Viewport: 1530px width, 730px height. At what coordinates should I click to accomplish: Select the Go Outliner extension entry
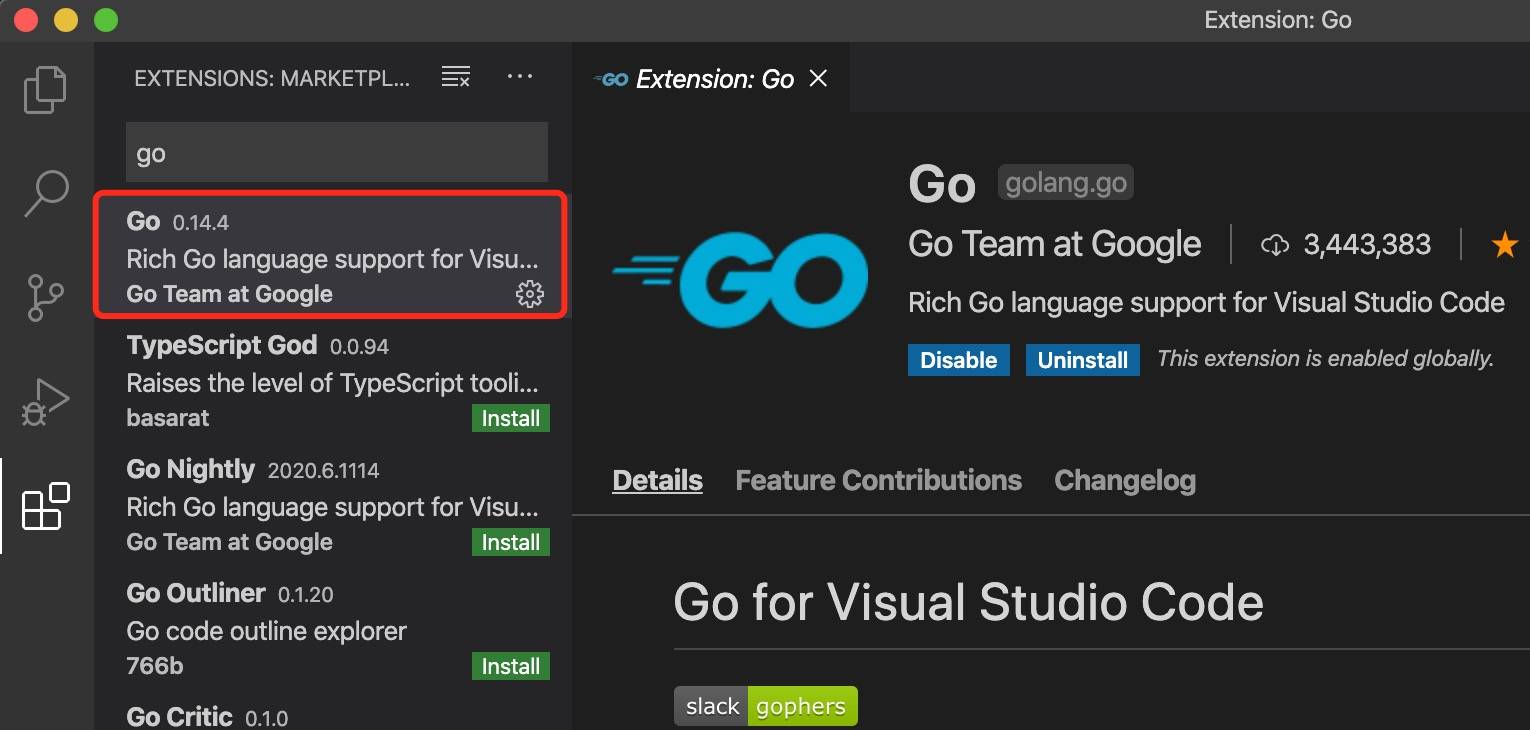point(333,630)
